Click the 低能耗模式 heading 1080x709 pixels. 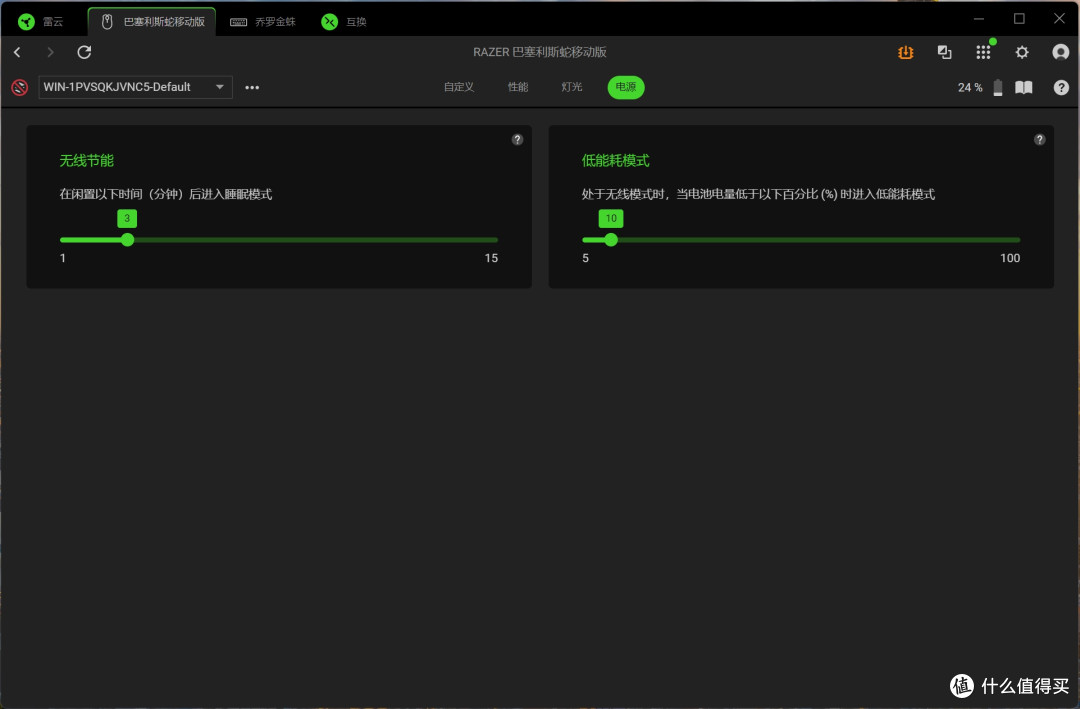click(x=615, y=161)
